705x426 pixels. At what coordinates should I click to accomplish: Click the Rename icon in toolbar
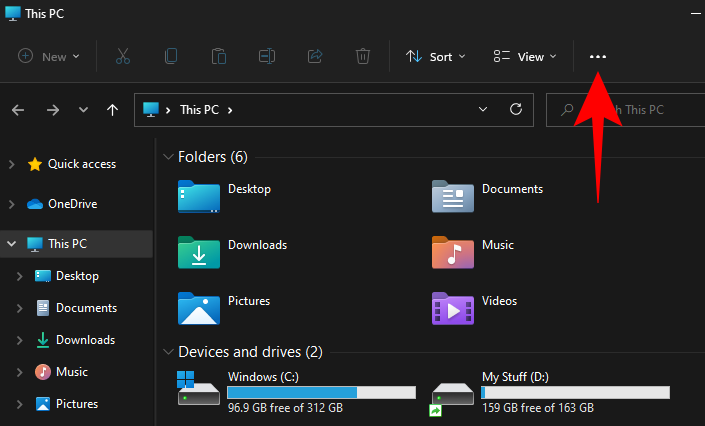pos(267,57)
